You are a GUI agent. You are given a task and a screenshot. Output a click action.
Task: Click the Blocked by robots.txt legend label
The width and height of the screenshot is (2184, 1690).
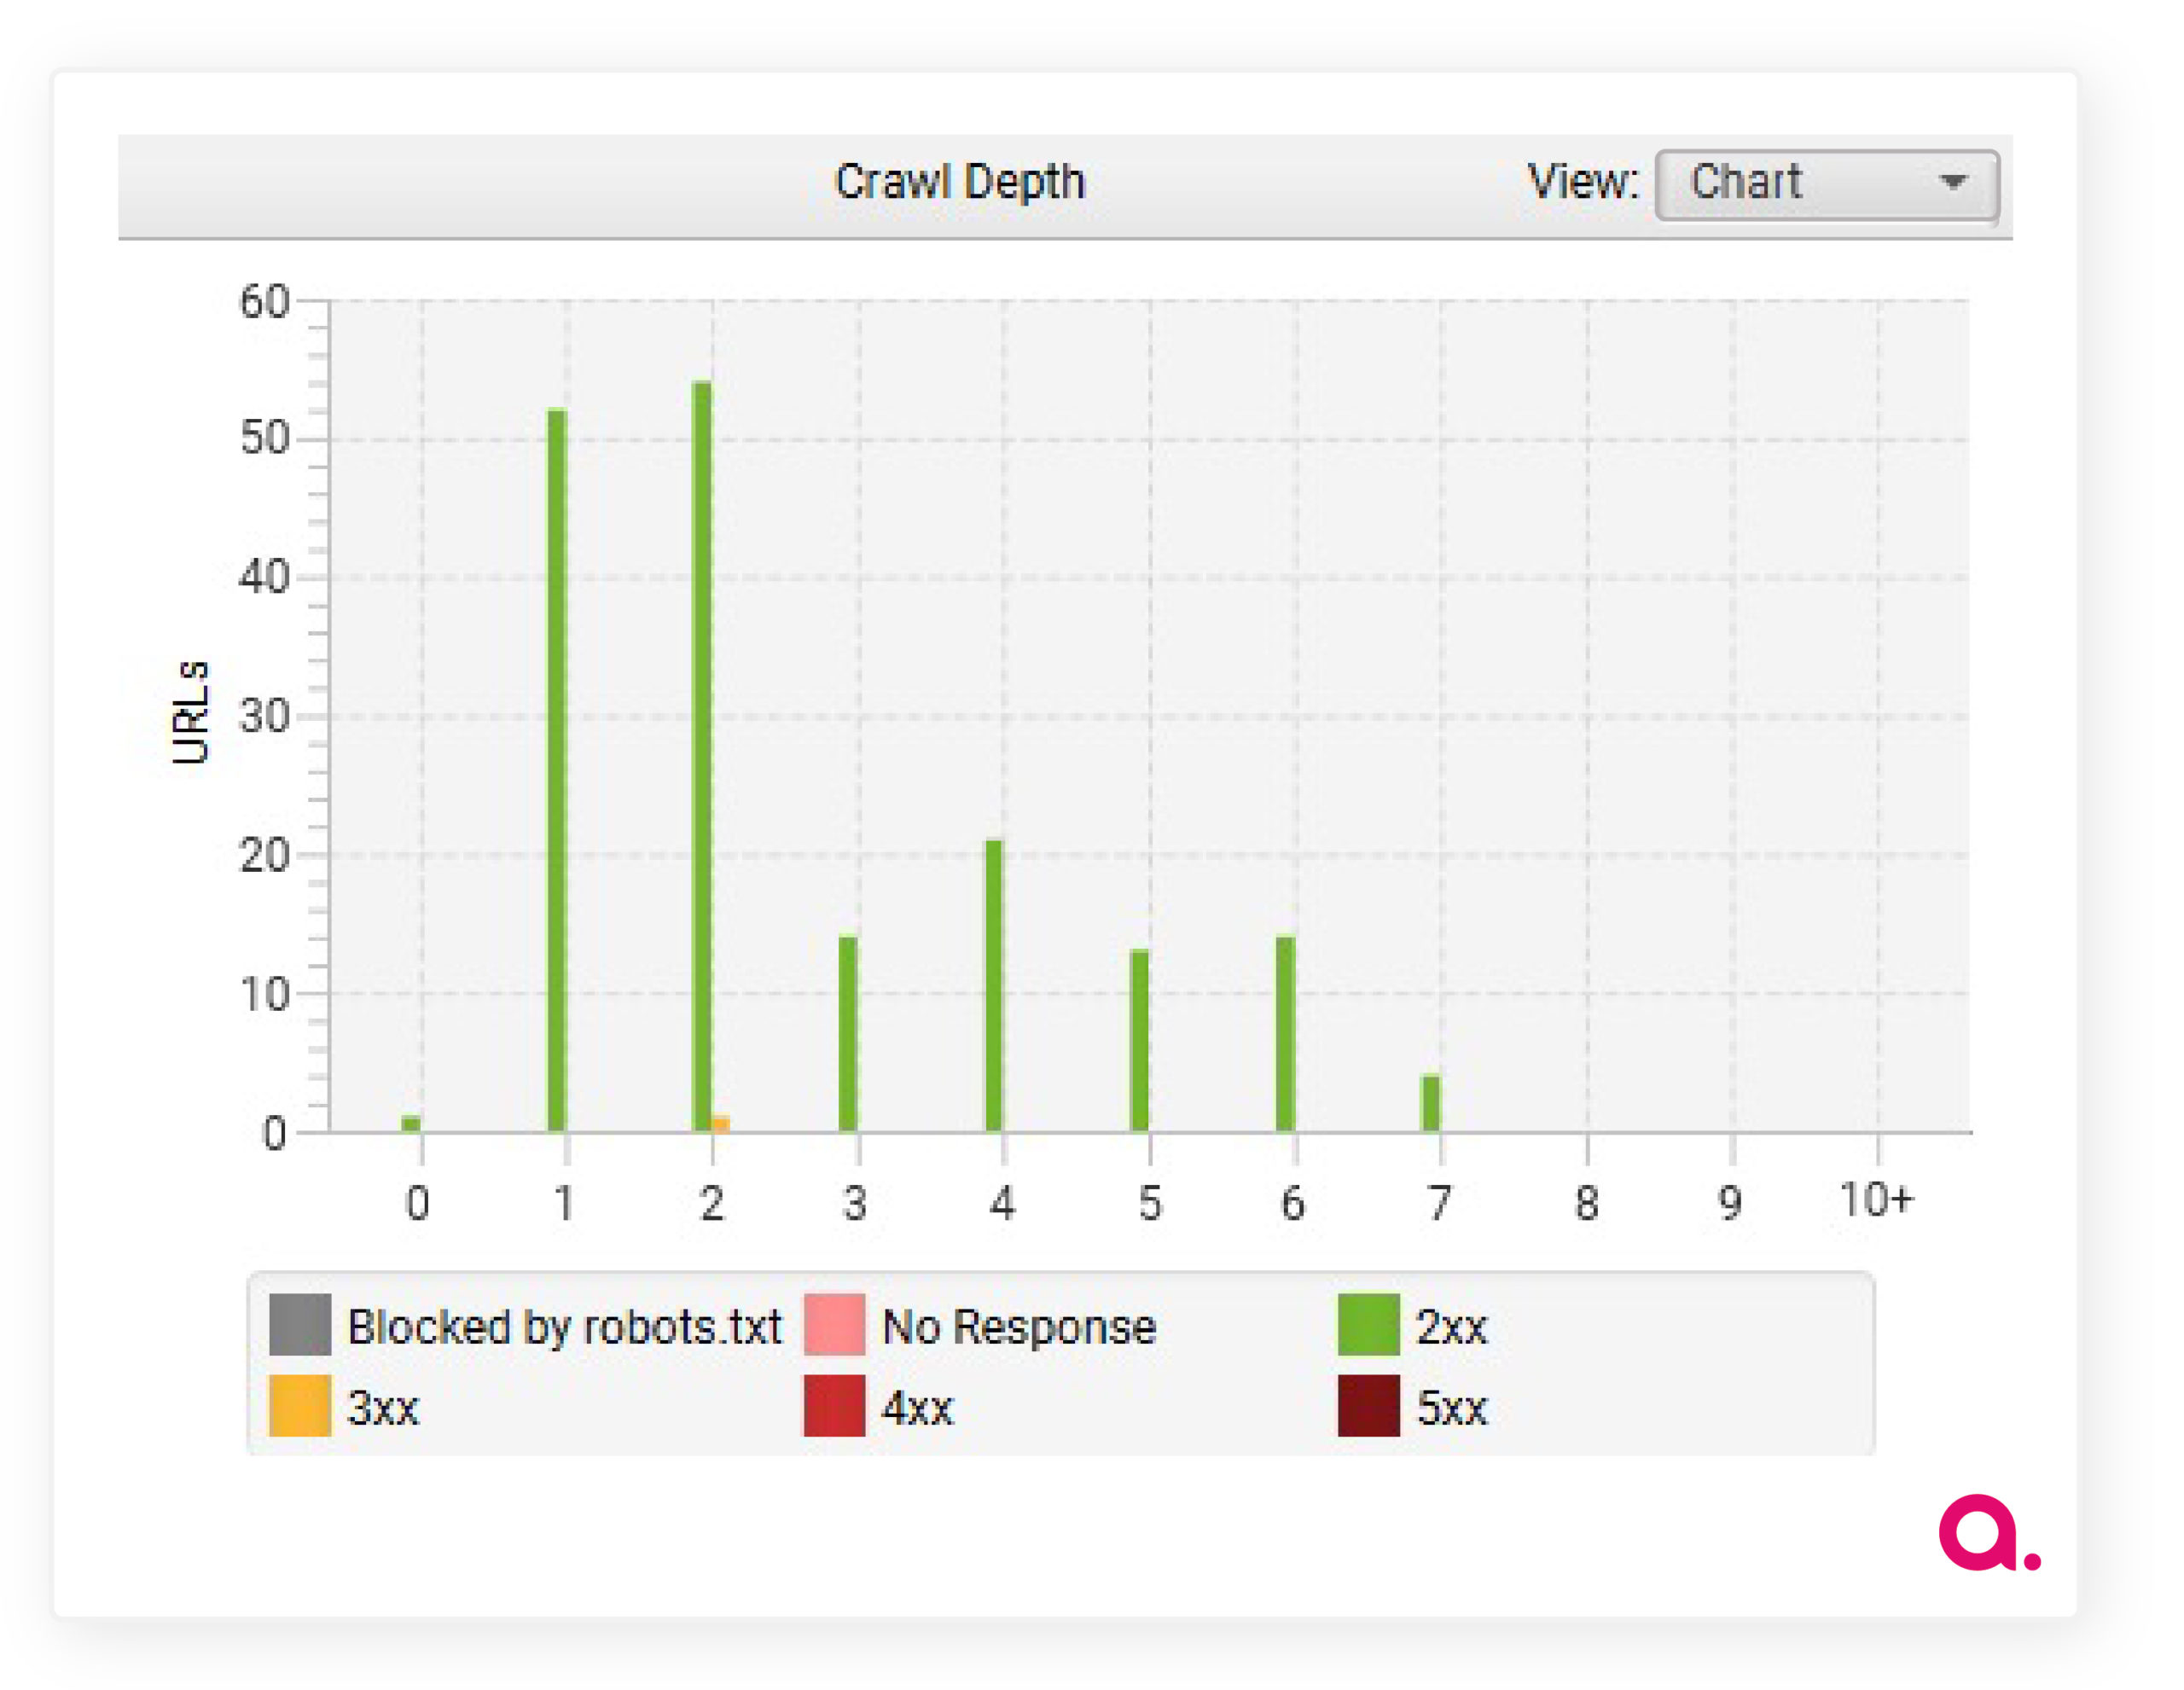[564, 1327]
